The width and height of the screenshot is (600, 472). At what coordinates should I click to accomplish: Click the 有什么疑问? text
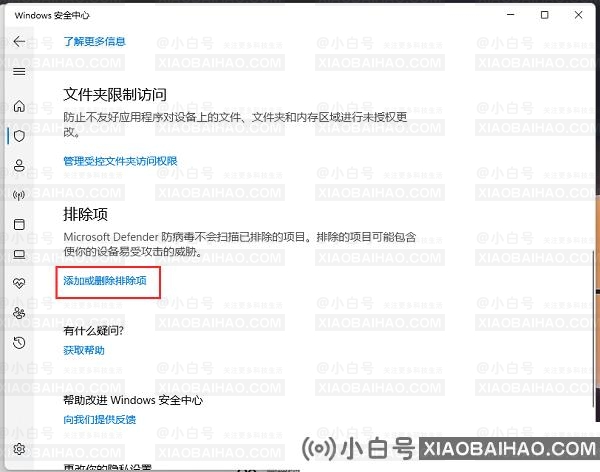tap(93, 330)
